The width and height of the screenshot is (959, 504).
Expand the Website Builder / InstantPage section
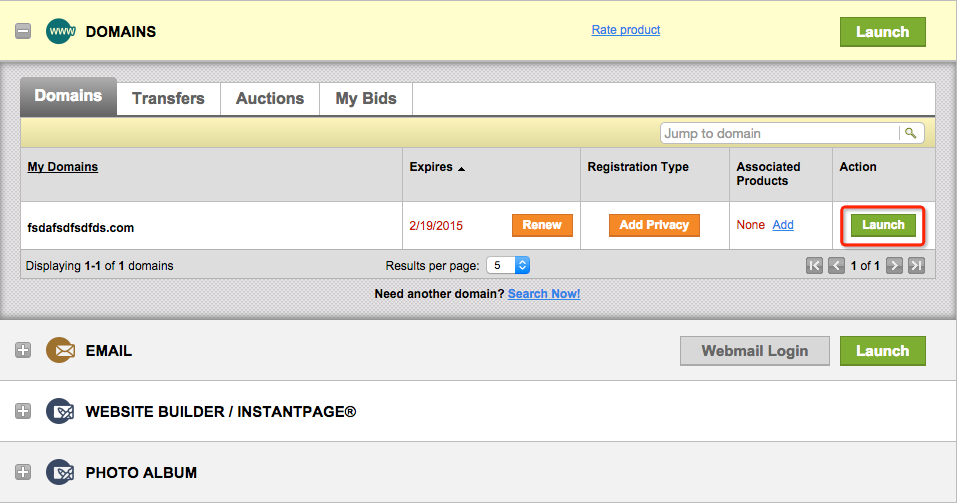coord(23,411)
